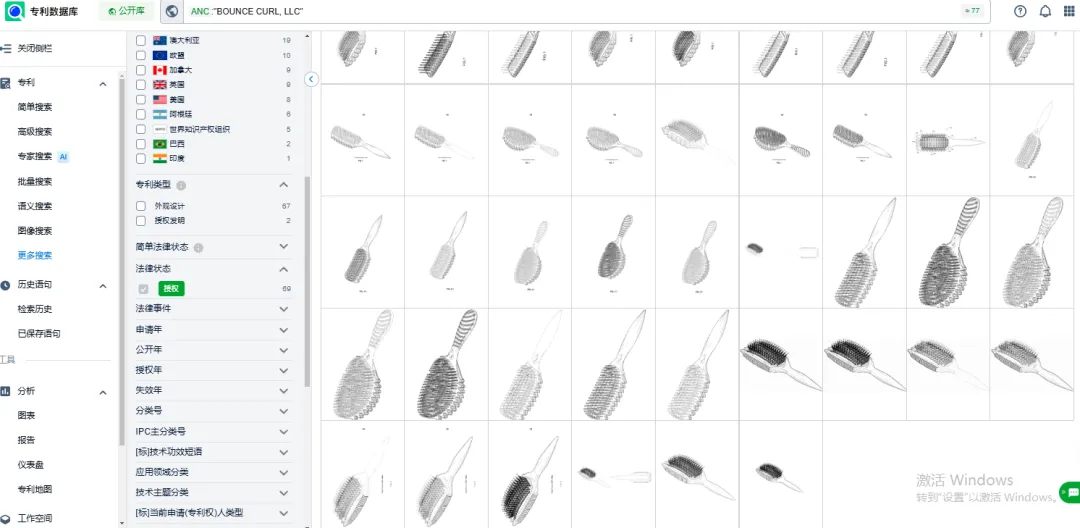Expand the IPC主分类号 filter
This screenshot has height=528, width=1080.
click(x=283, y=432)
